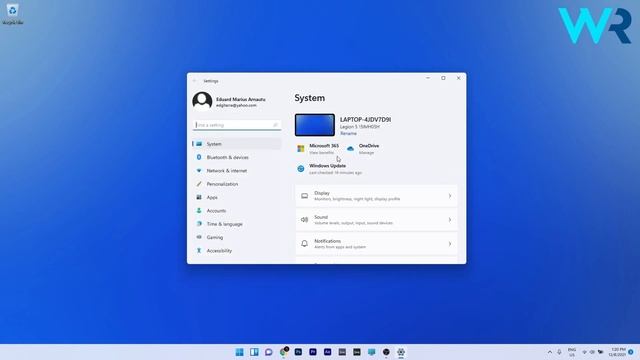Image resolution: width=640 pixels, height=360 pixels.
Task: Launch After Effects from the taskbar
Action: (x=327, y=352)
